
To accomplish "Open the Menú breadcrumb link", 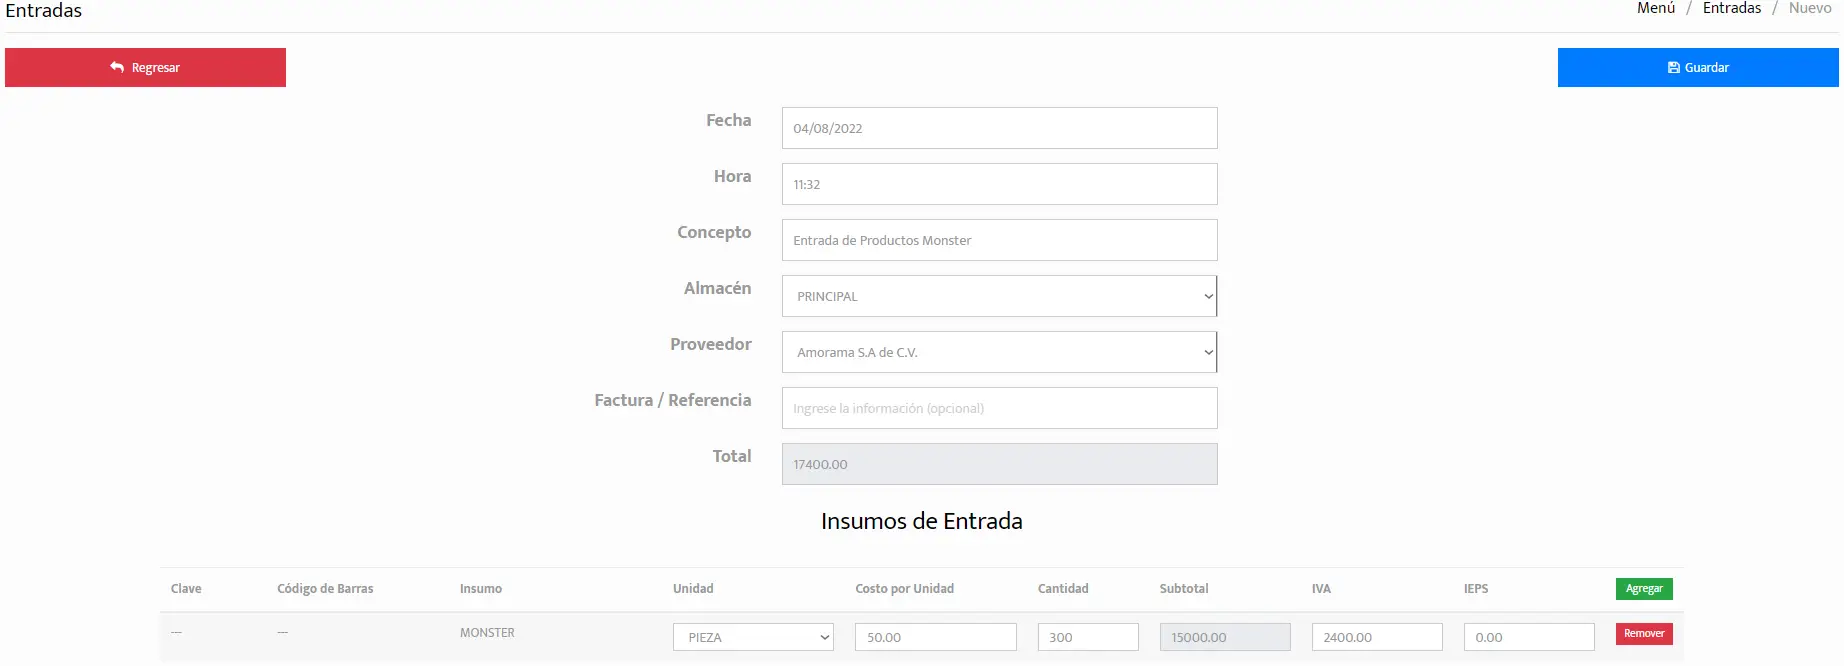I will pos(1656,8).
